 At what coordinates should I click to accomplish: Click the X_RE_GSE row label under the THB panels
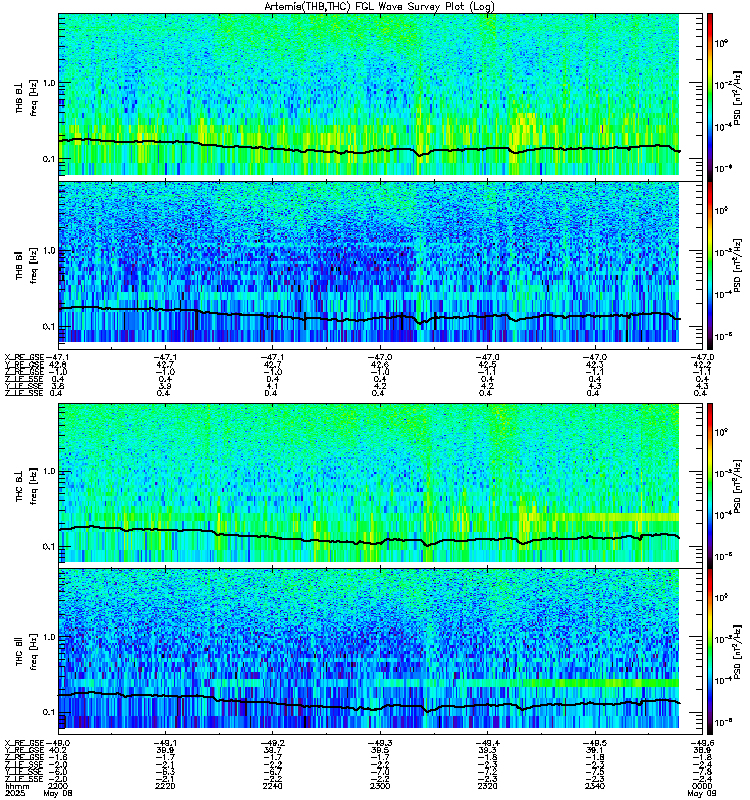pos(24,357)
